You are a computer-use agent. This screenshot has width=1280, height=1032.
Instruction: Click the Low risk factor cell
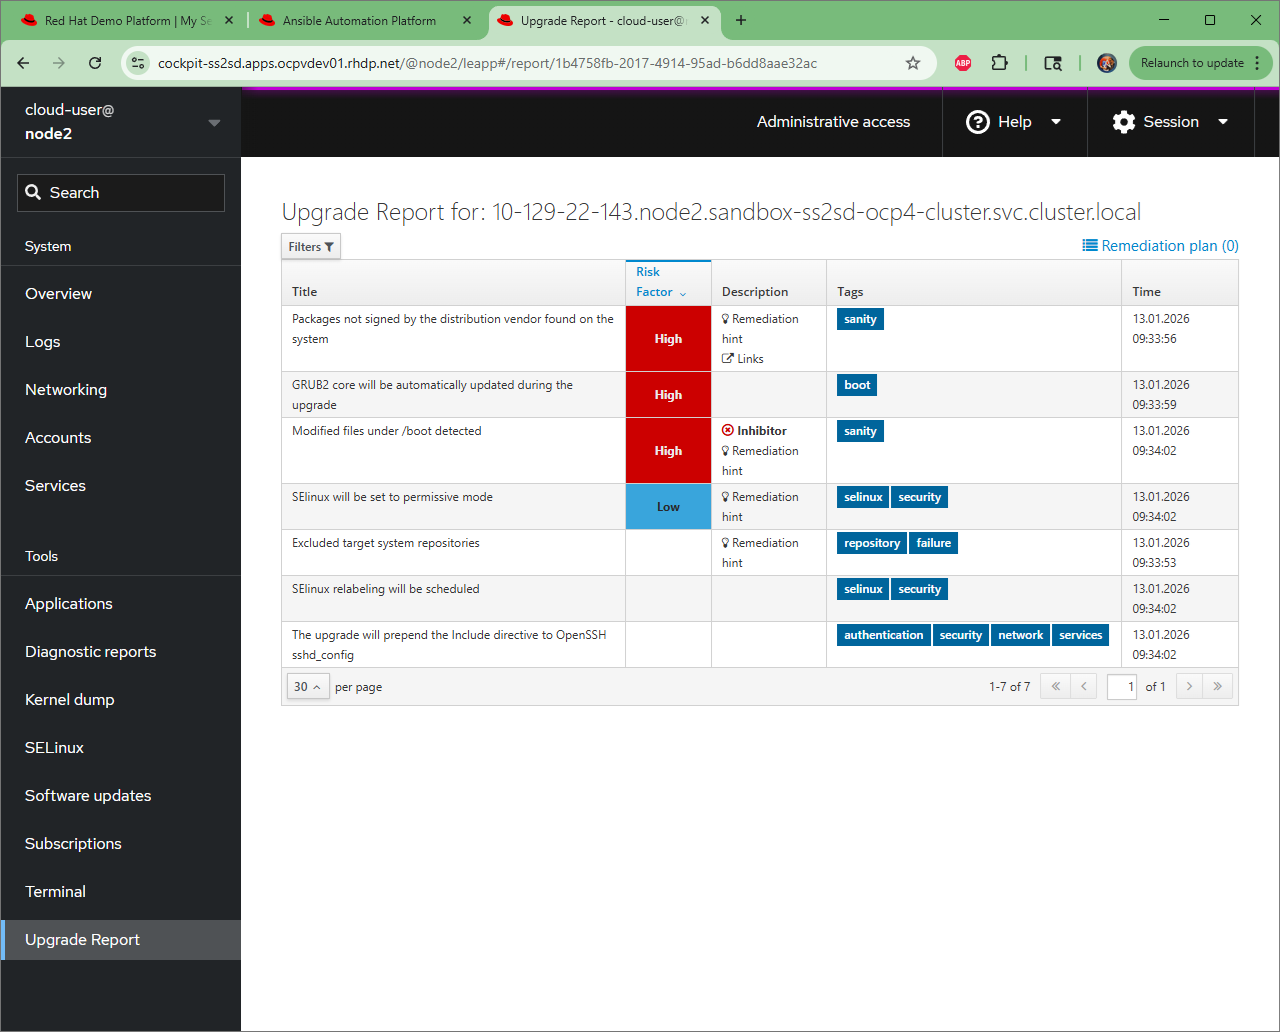point(668,507)
